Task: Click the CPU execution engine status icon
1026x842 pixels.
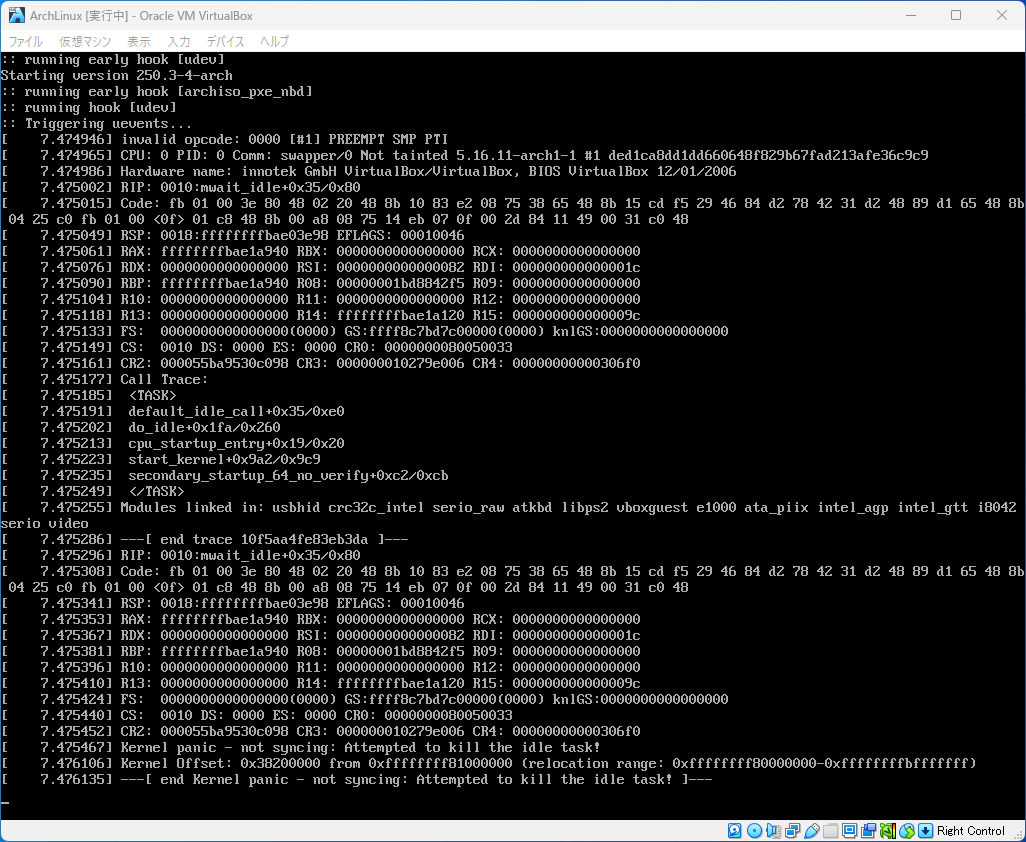Action: [x=888, y=831]
